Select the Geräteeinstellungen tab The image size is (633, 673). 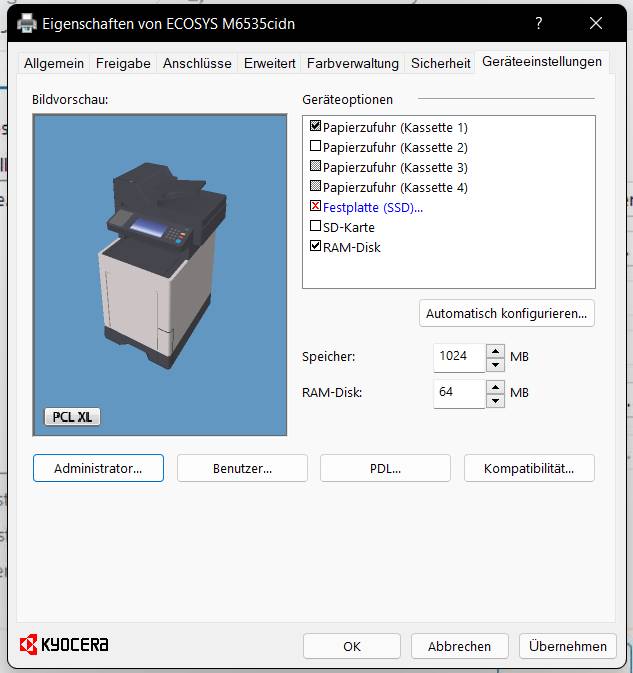pyautogui.click(x=542, y=62)
